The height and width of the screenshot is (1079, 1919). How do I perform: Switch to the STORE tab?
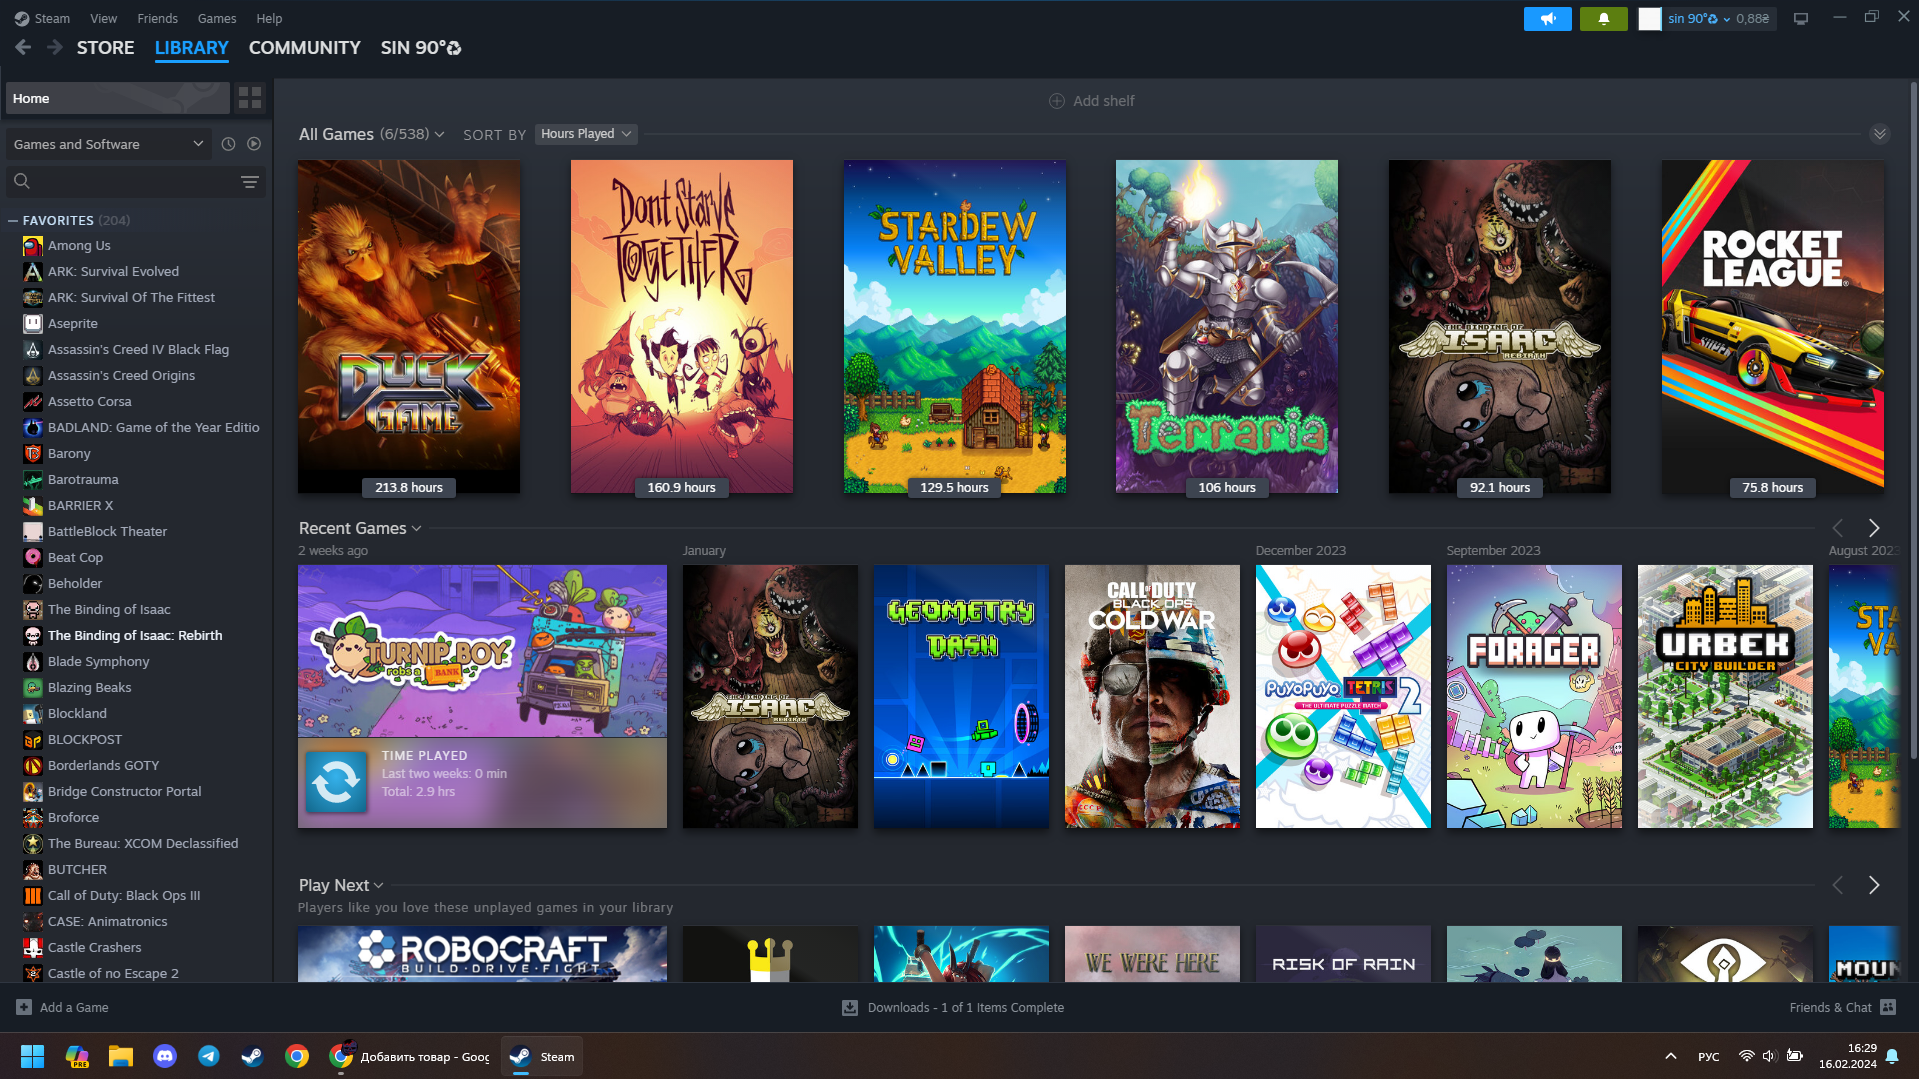(x=105, y=47)
